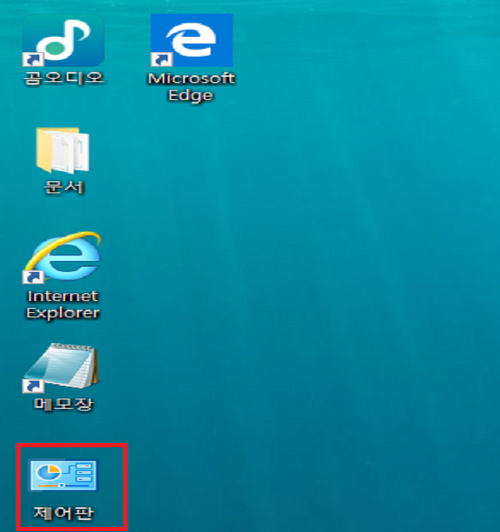Select the Microsoft Edge desktop icon
This screenshot has width=500, height=532.
(x=192, y=40)
